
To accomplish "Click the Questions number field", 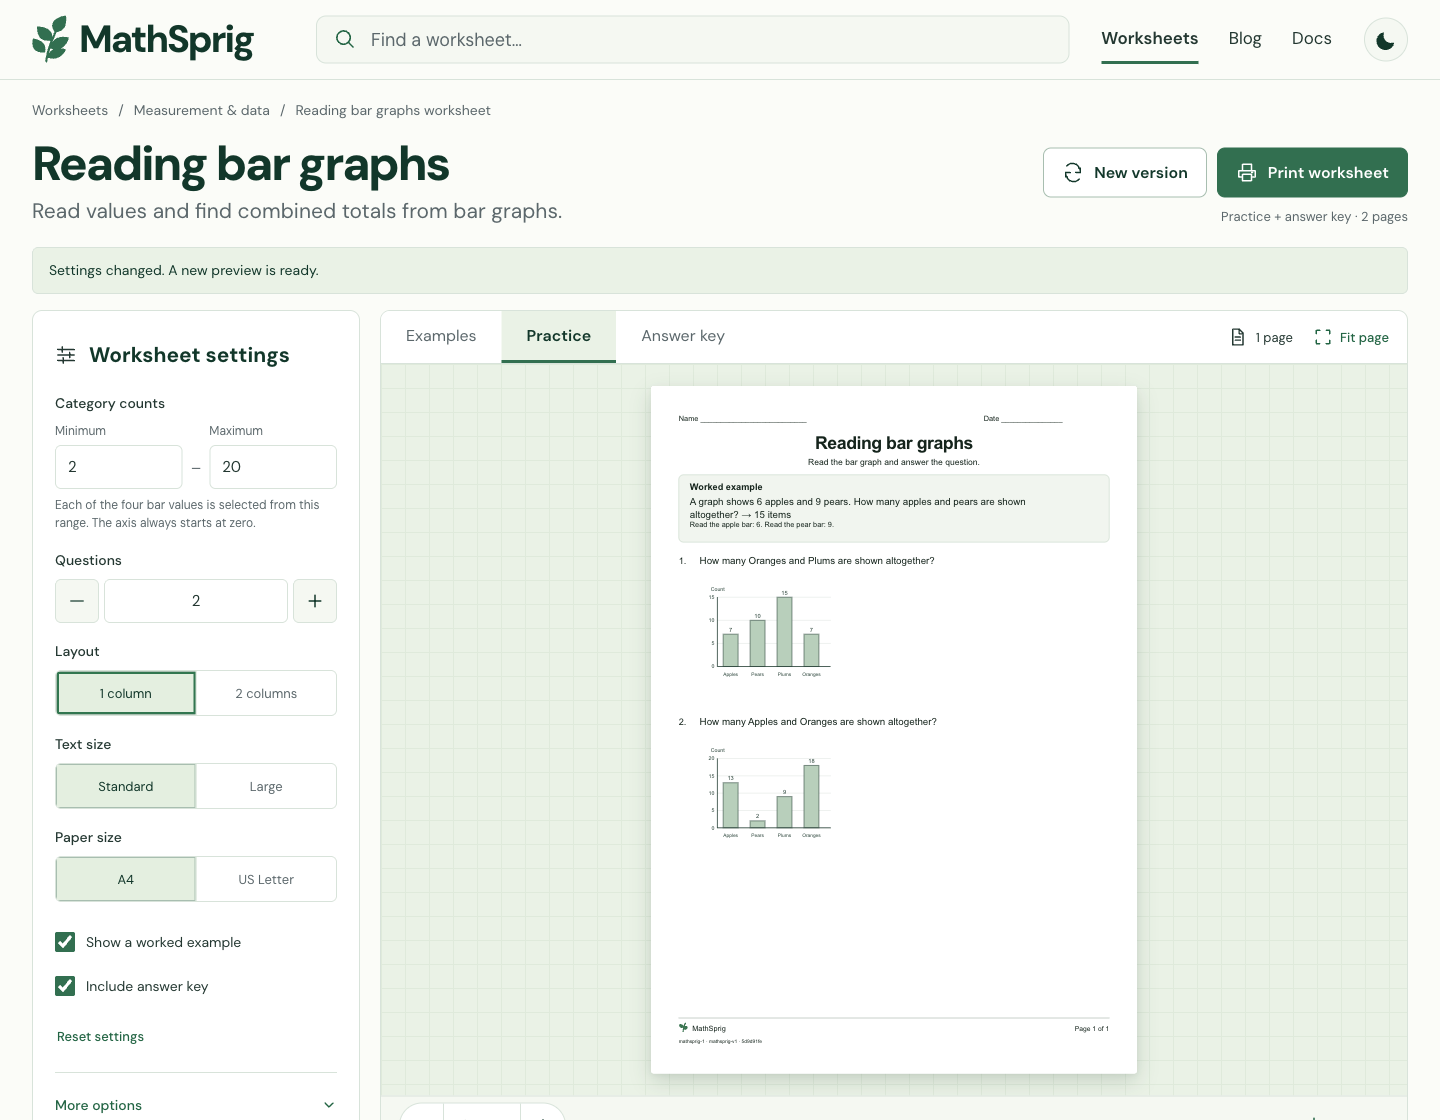I will pyautogui.click(x=196, y=601).
